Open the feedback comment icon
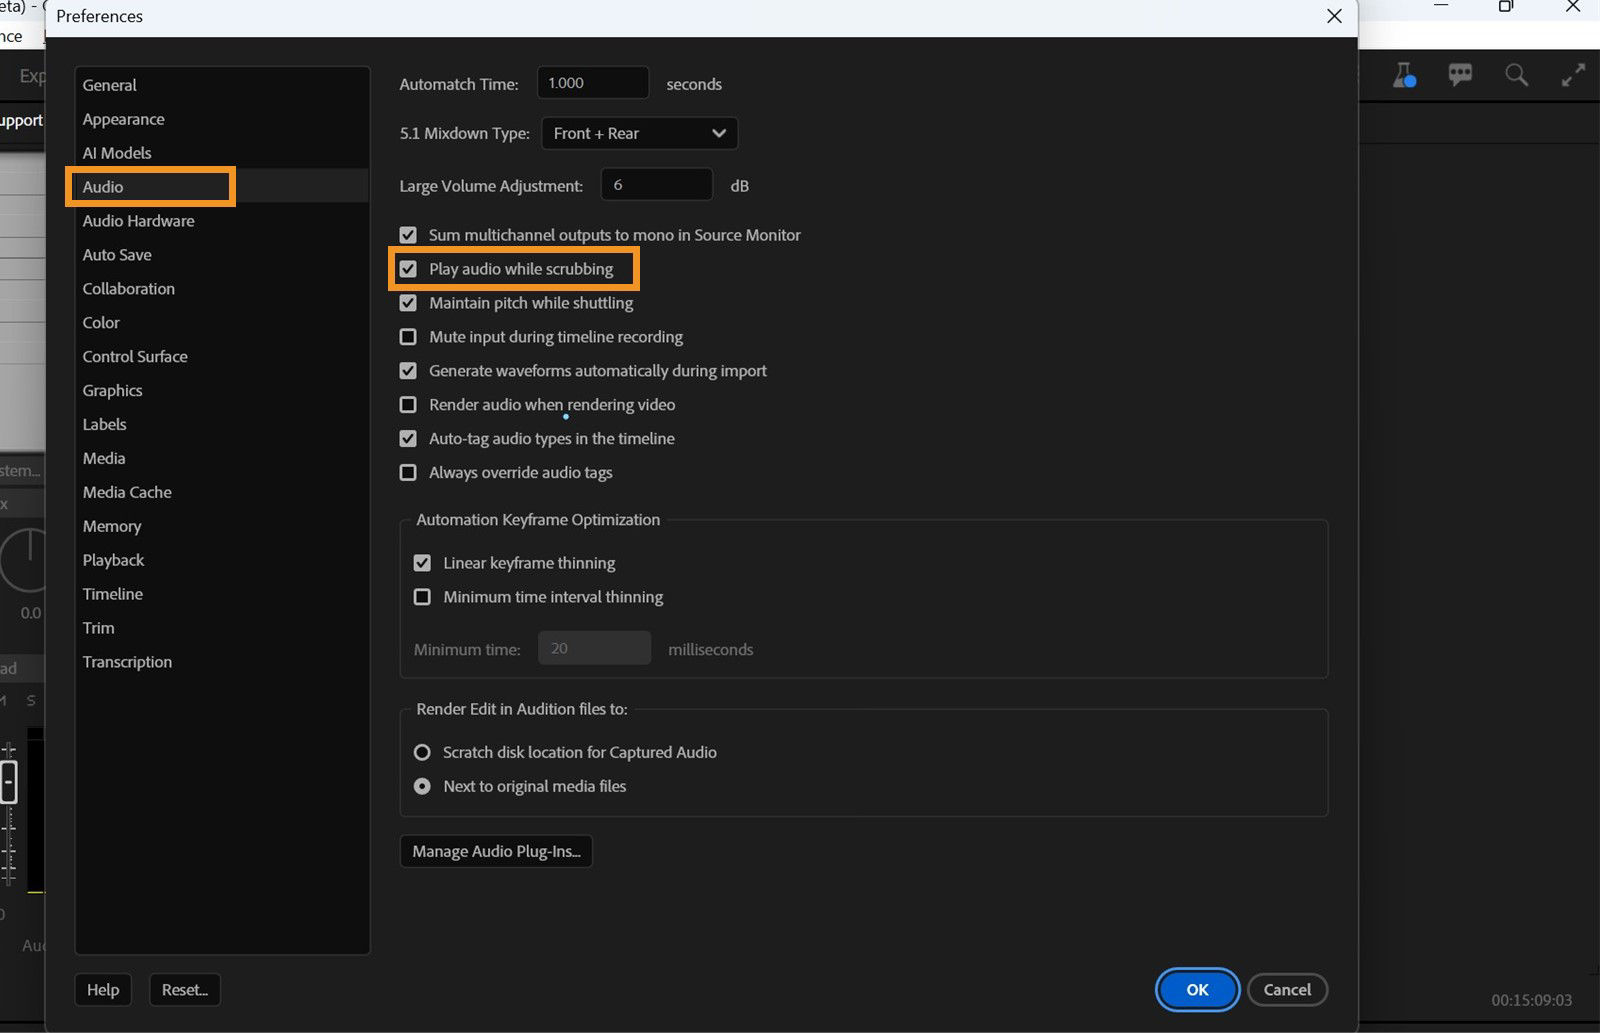 pyautogui.click(x=1460, y=74)
